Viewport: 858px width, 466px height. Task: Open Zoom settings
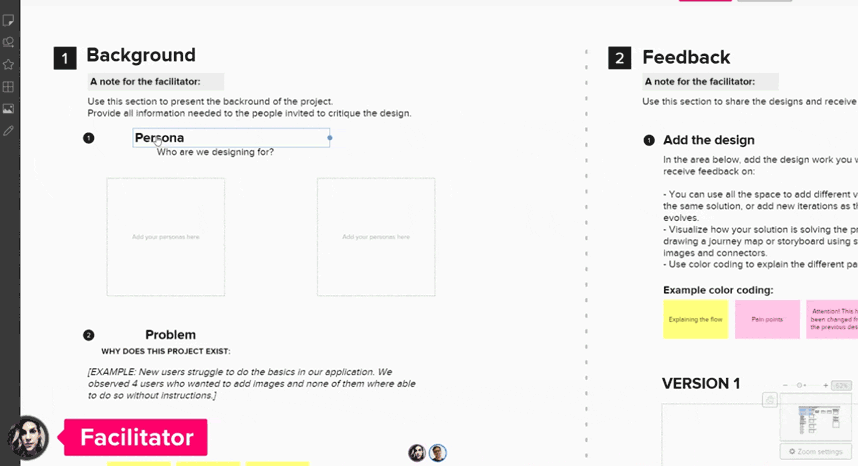coord(816,452)
